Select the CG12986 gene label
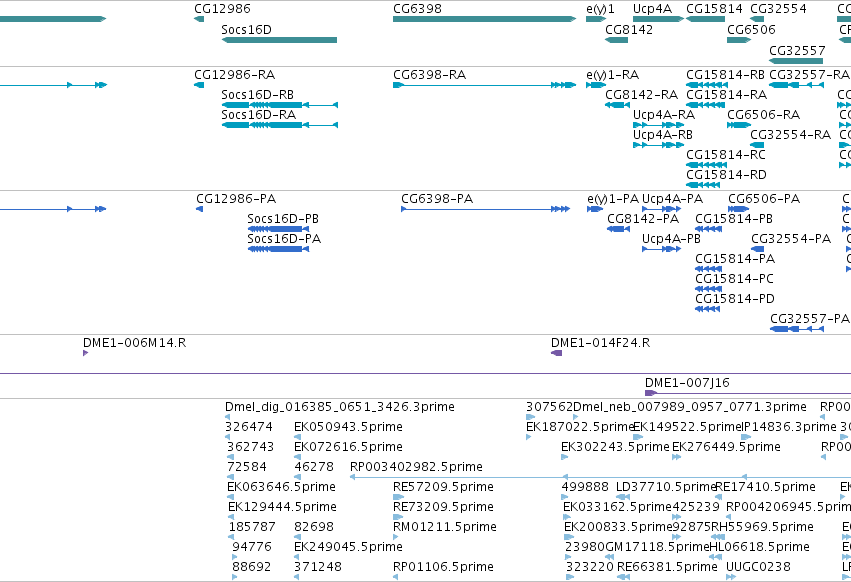 (x=223, y=9)
